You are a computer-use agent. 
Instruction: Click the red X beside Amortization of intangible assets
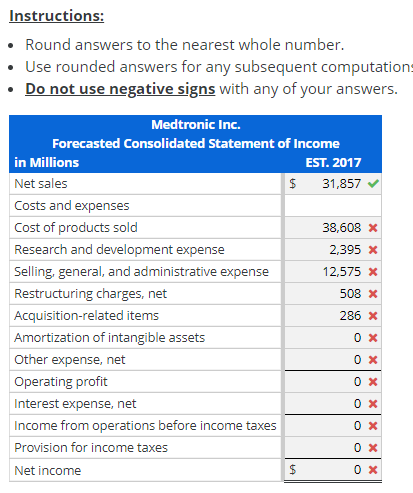pos(373,338)
